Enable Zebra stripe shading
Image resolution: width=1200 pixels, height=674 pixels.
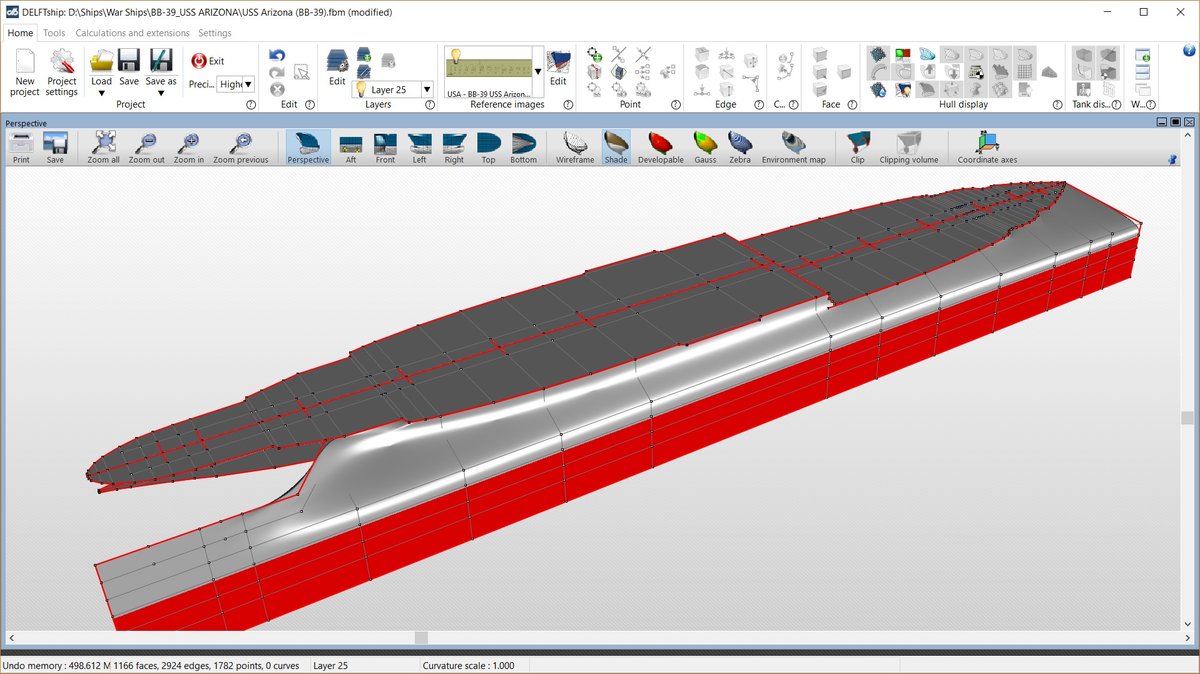[x=740, y=146]
